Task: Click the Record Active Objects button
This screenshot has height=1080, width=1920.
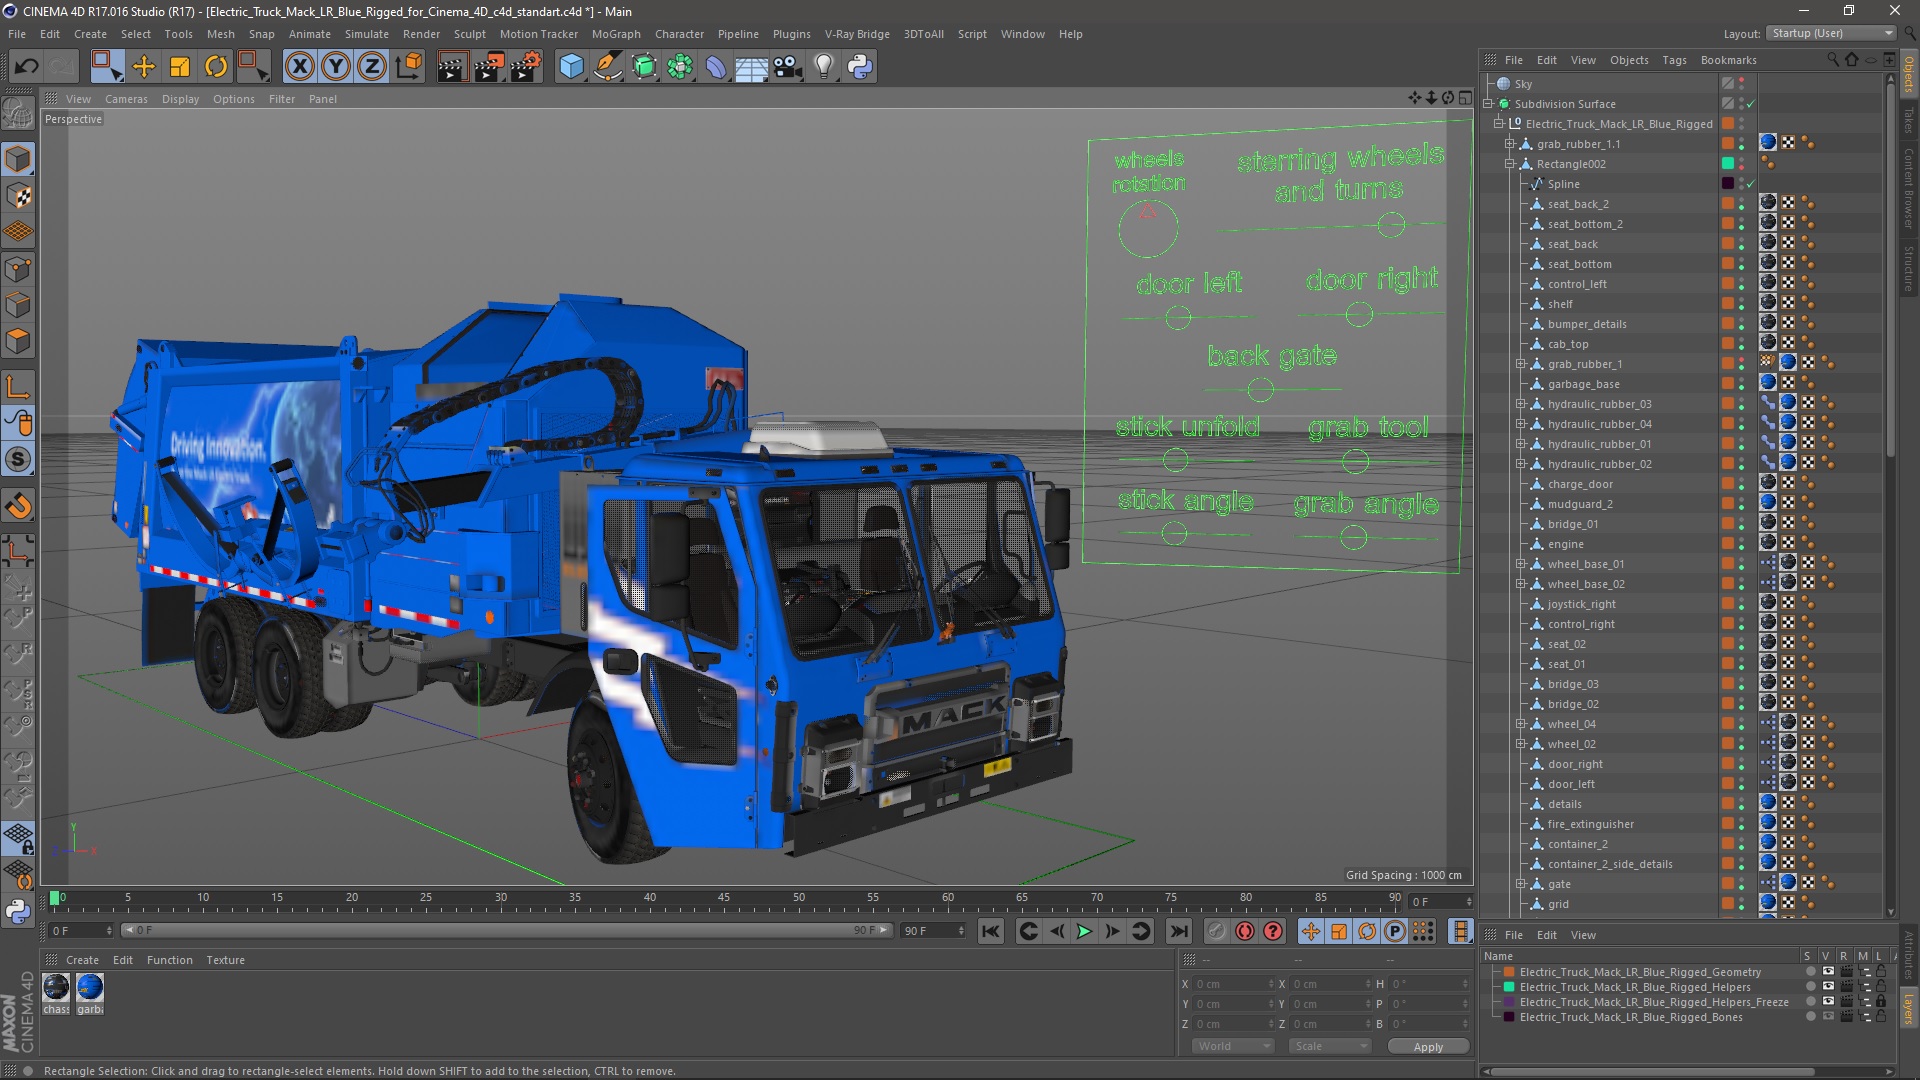Action: pyautogui.click(x=1216, y=931)
